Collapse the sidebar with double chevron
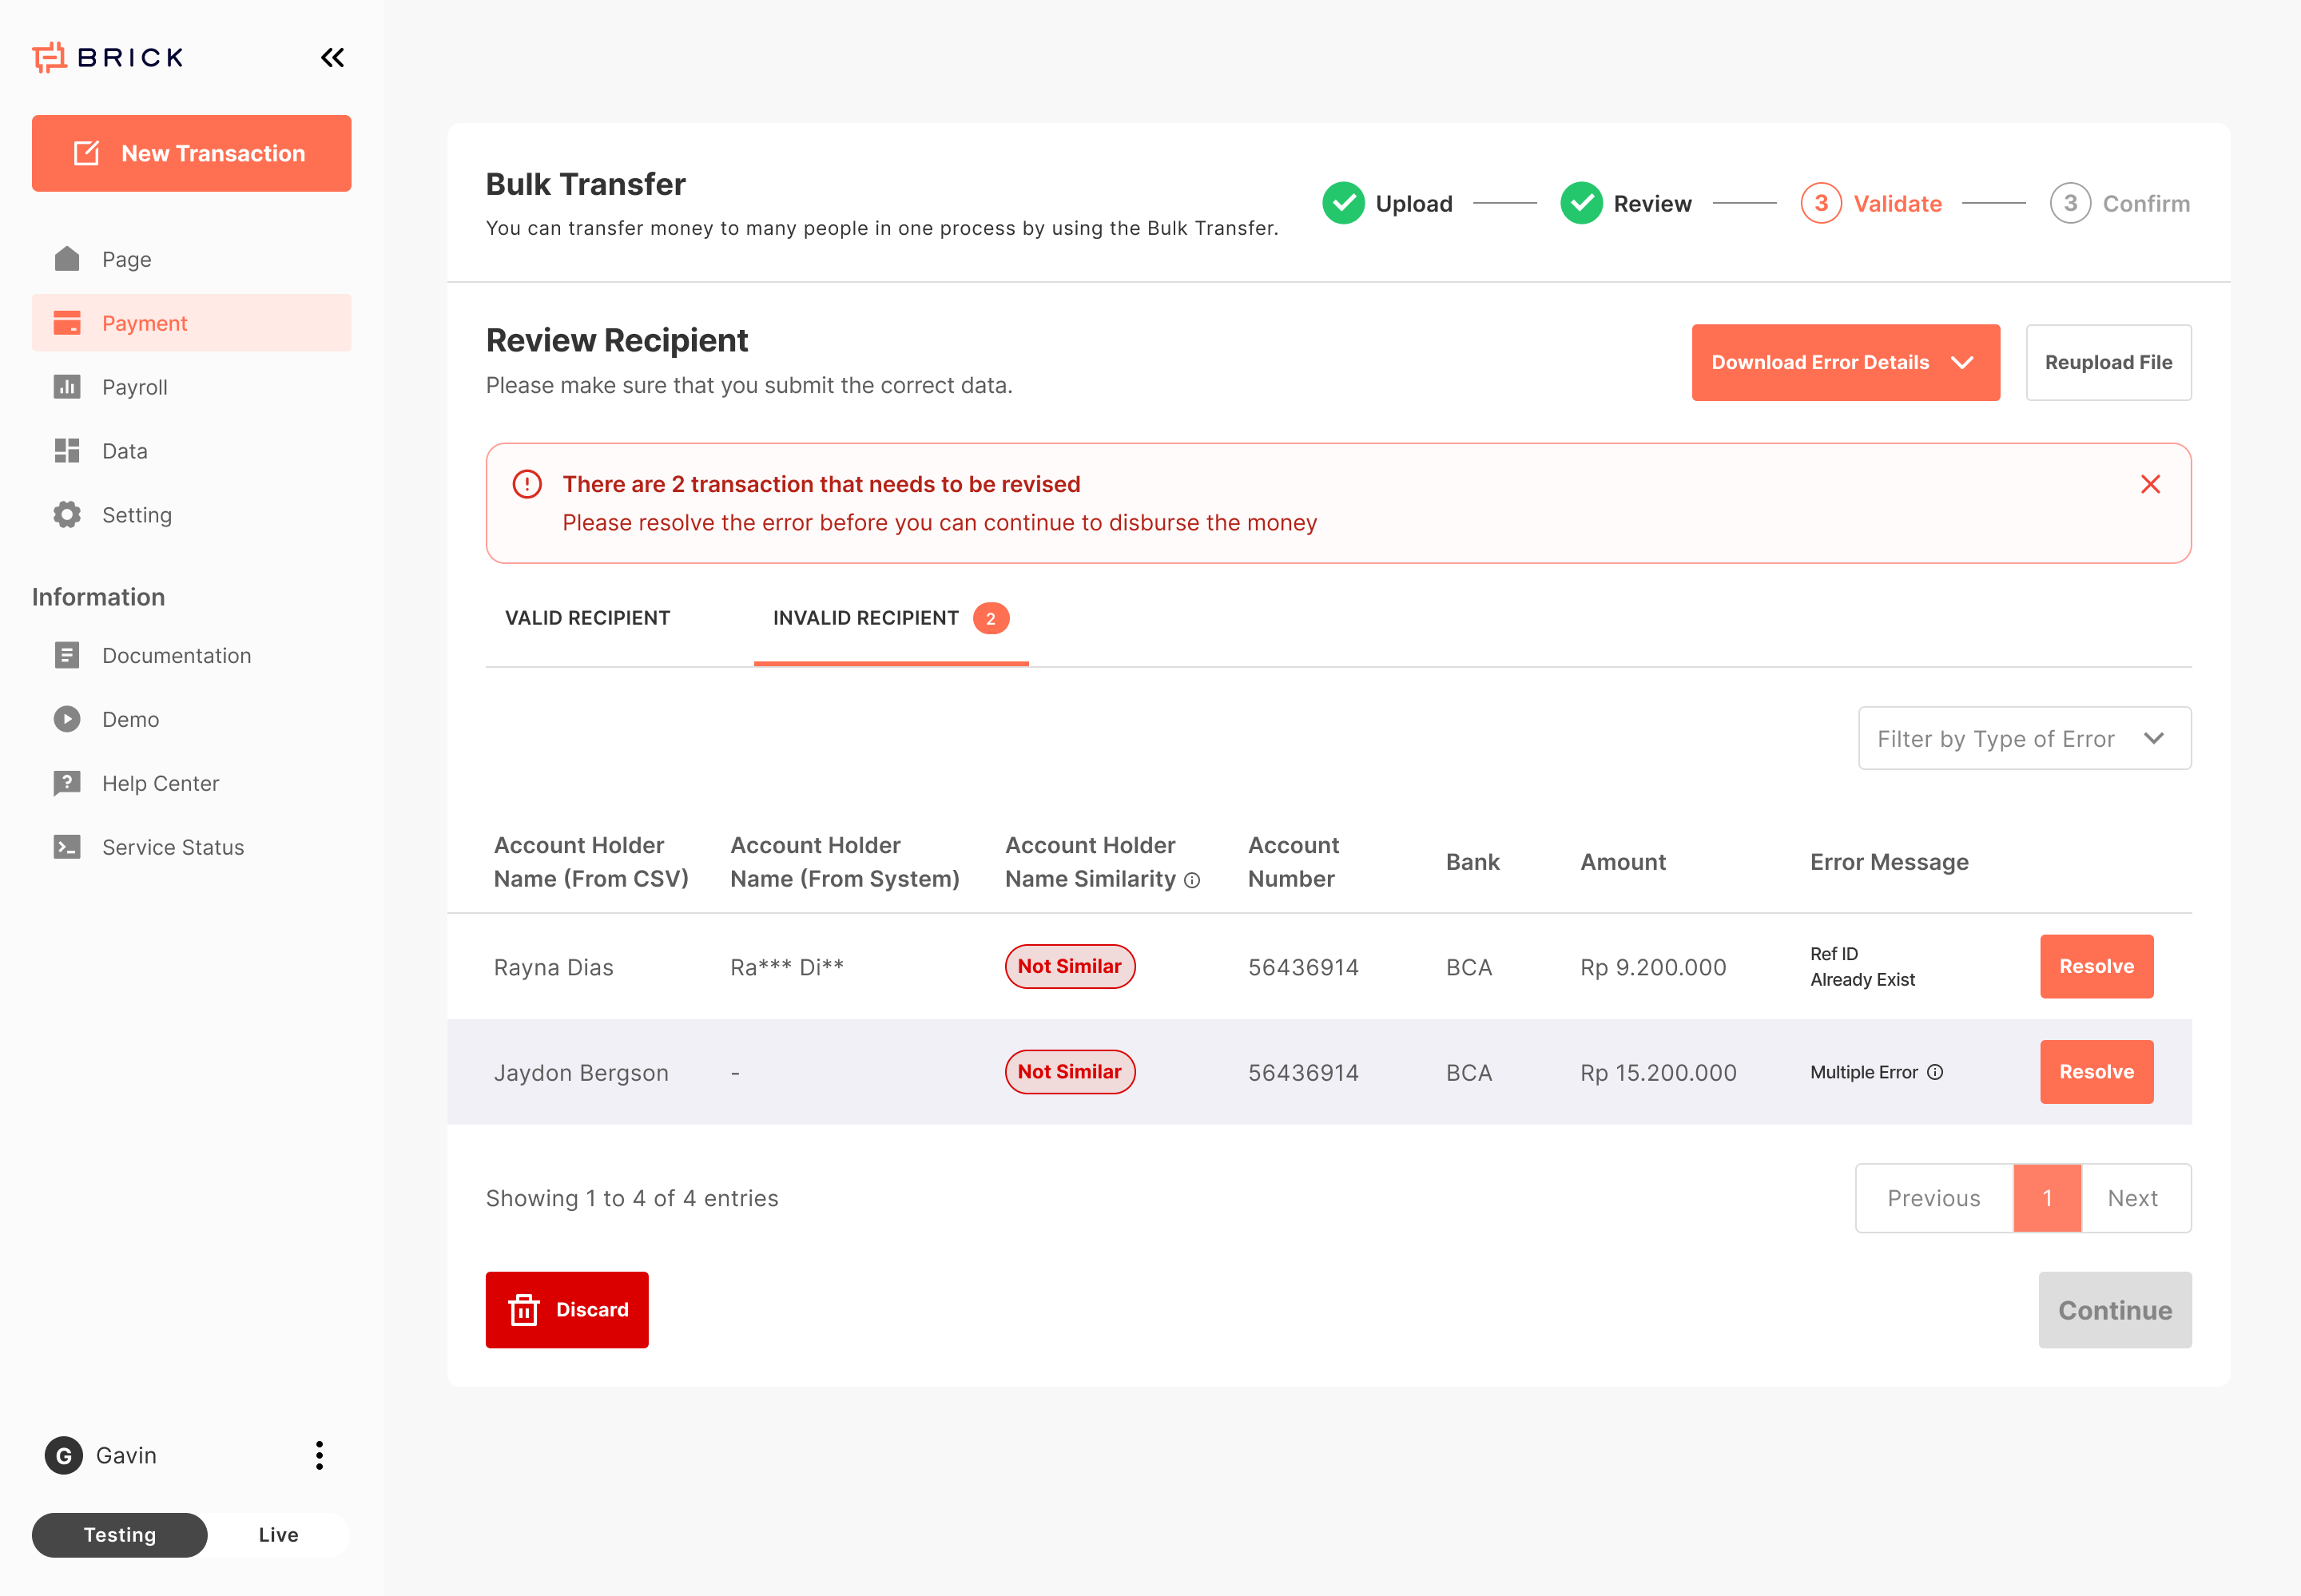The height and width of the screenshot is (1596, 2301). [x=332, y=58]
